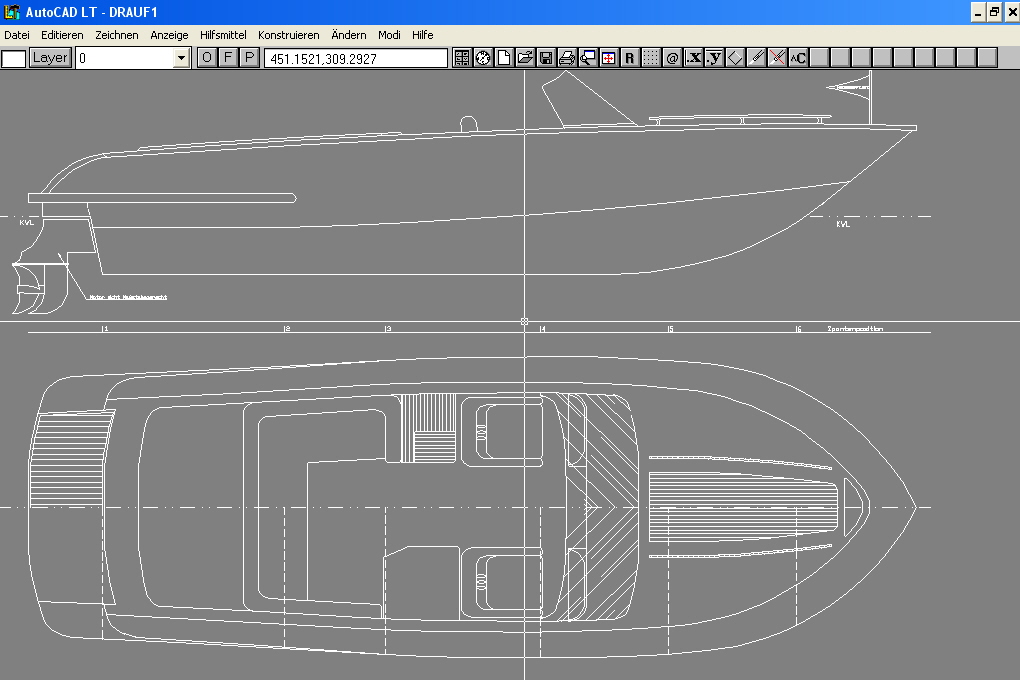
Task: Create a new drawing with blank page icon
Action: pyautogui.click(x=503, y=58)
